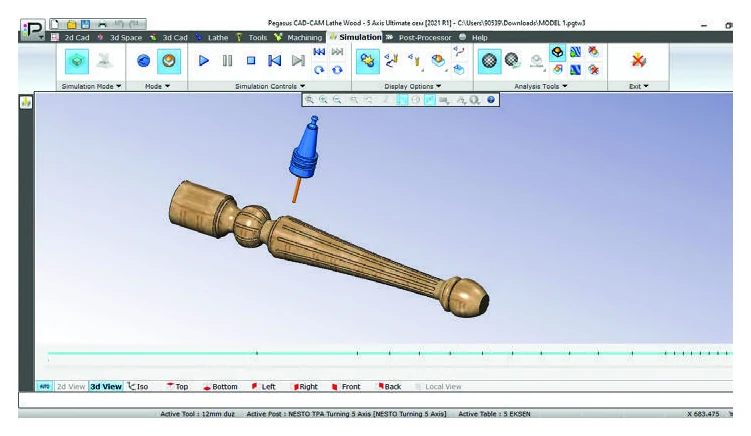The width and height of the screenshot is (751, 436).
Task: Click lower blue striped analysis icon
Action: click(575, 70)
